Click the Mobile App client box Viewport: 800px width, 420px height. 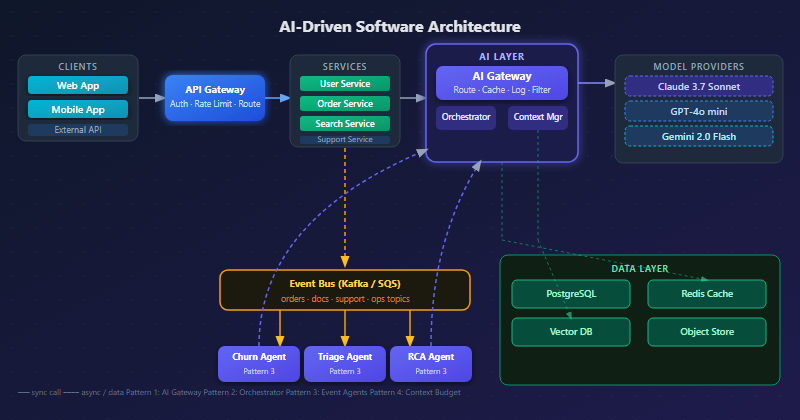[78, 109]
